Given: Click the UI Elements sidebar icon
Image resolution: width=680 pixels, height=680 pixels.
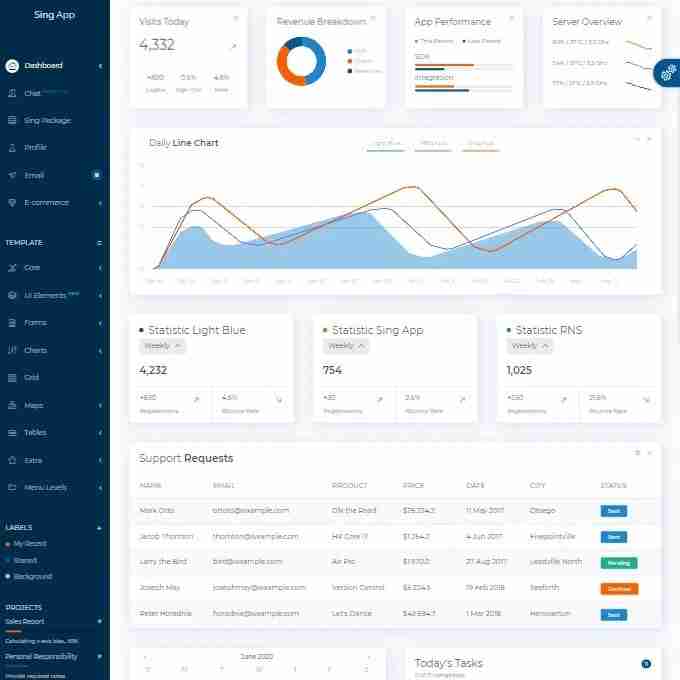Looking at the screenshot, I should 12,295.
